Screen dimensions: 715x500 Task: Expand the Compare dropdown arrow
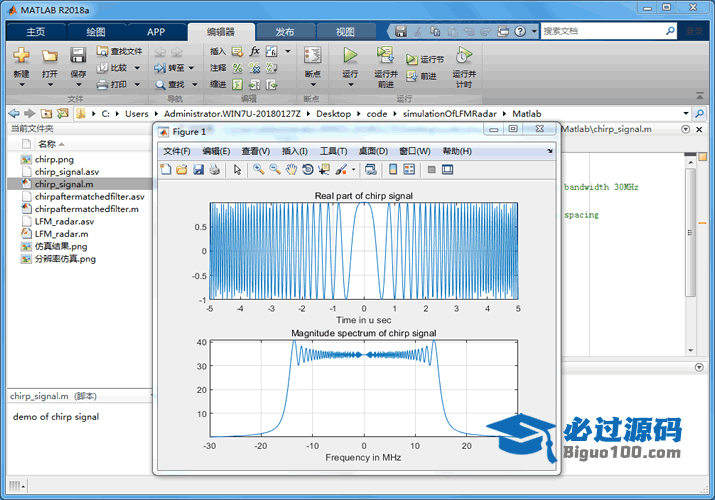(137, 68)
